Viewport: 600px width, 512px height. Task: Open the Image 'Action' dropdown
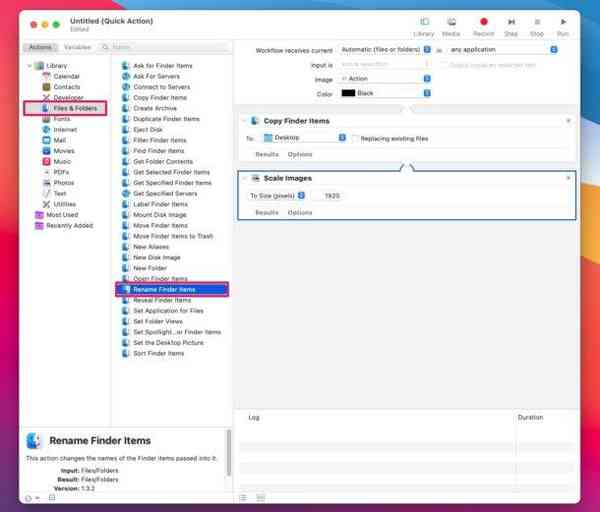(385, 79)
